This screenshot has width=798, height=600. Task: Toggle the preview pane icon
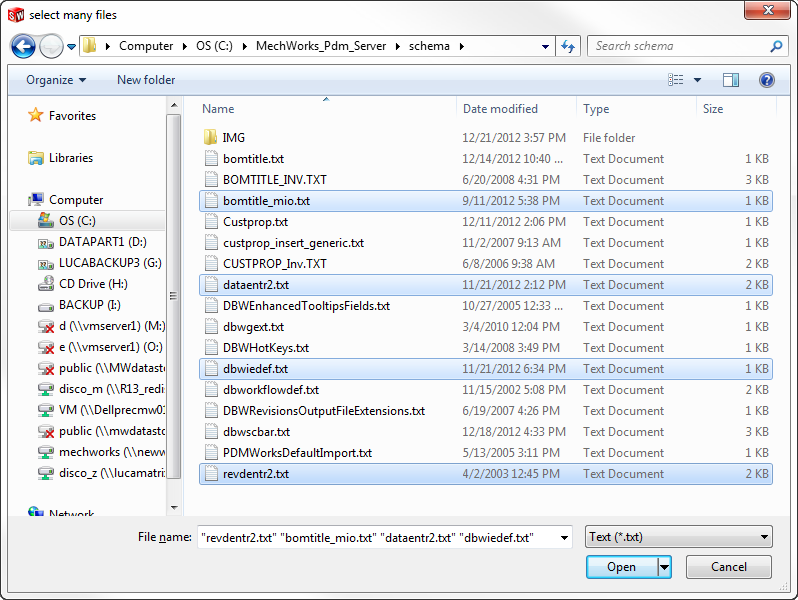point(731,80)
